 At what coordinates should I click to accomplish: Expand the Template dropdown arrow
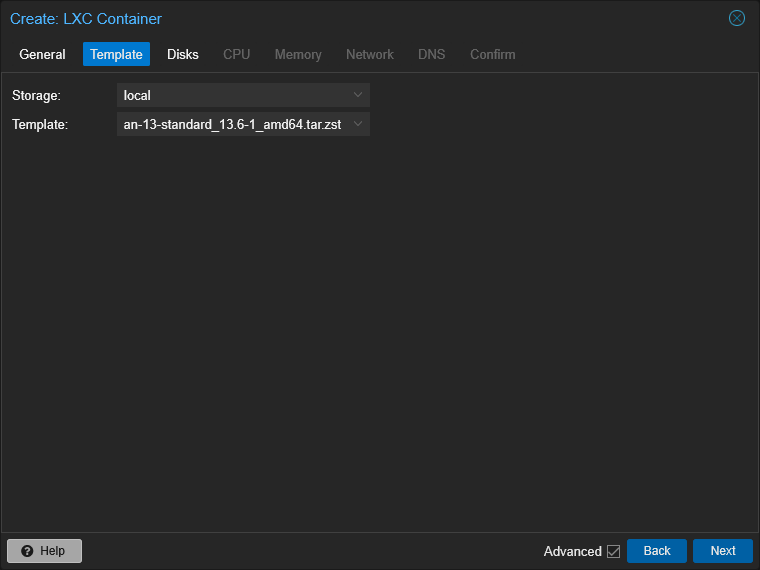coord(358,124)
